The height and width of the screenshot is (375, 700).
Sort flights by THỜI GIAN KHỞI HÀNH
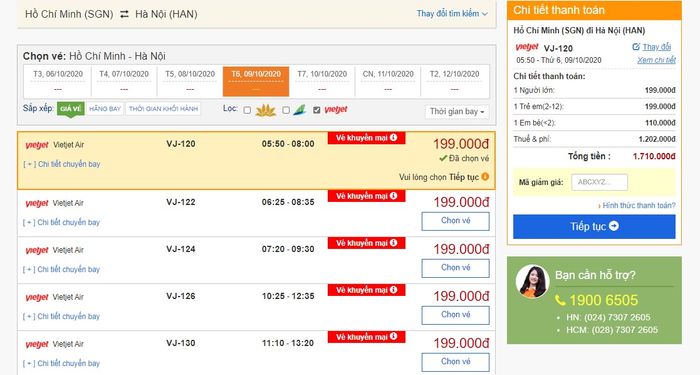(x=163, y=109)
